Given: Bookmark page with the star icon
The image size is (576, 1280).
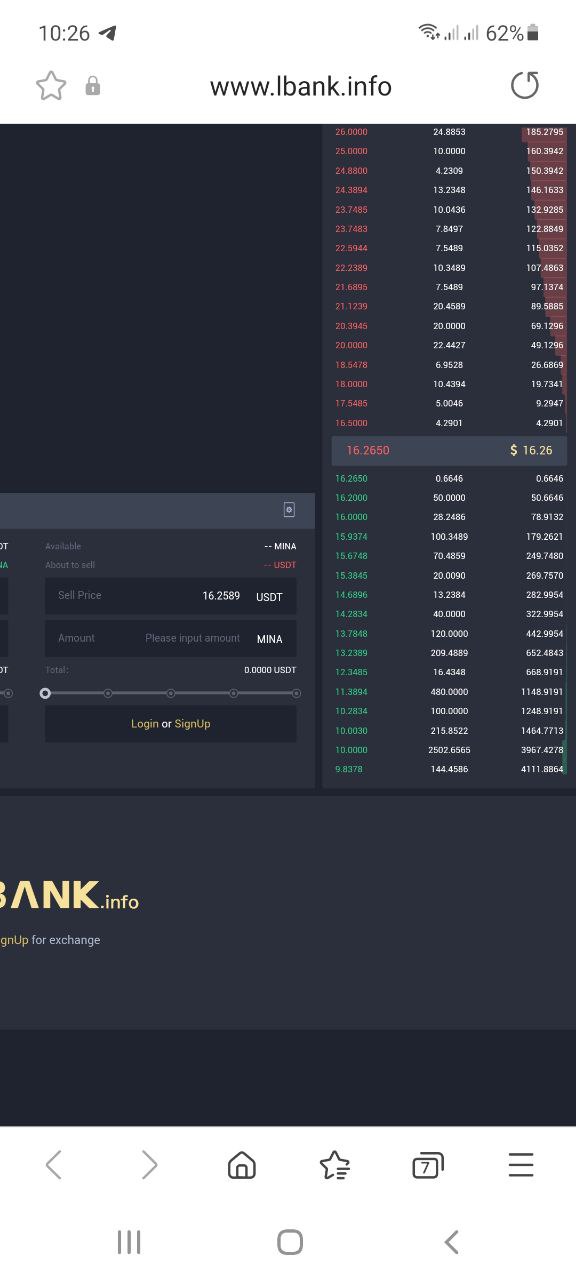Looking at the screenshot, I should click(51, 86).
